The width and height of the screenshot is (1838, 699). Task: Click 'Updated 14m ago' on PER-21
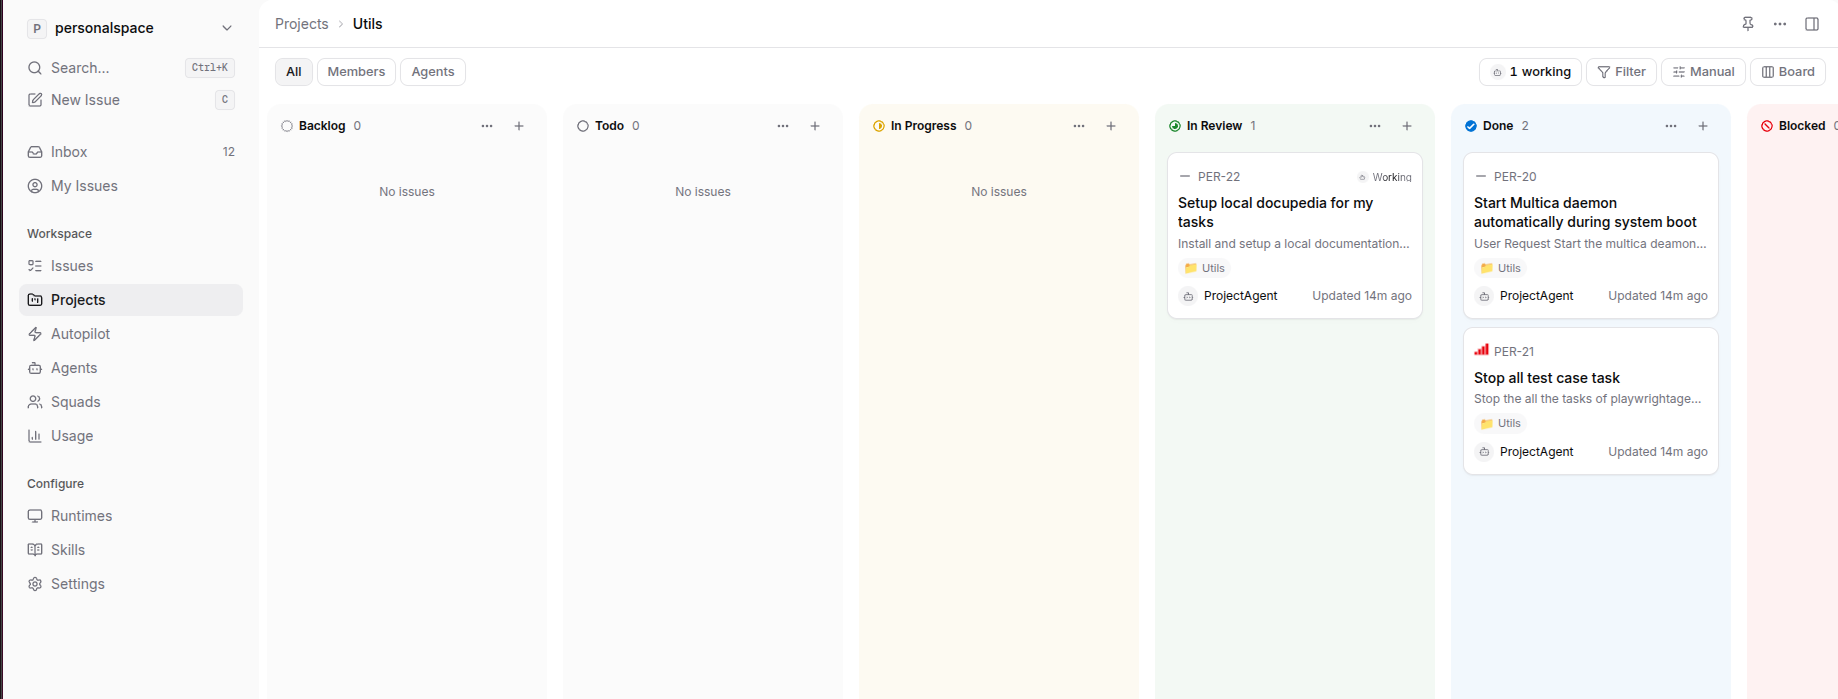(1658, 452)
